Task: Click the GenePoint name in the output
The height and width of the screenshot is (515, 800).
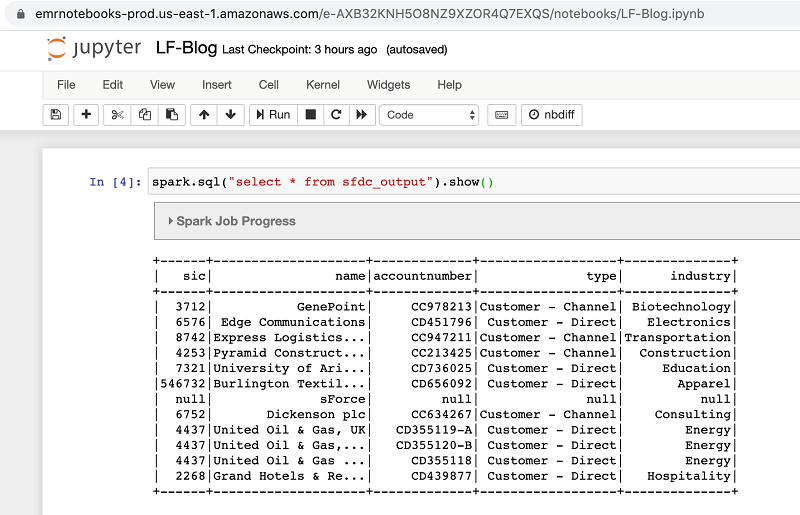Action: pyautogui.click(x=331, y=307)
